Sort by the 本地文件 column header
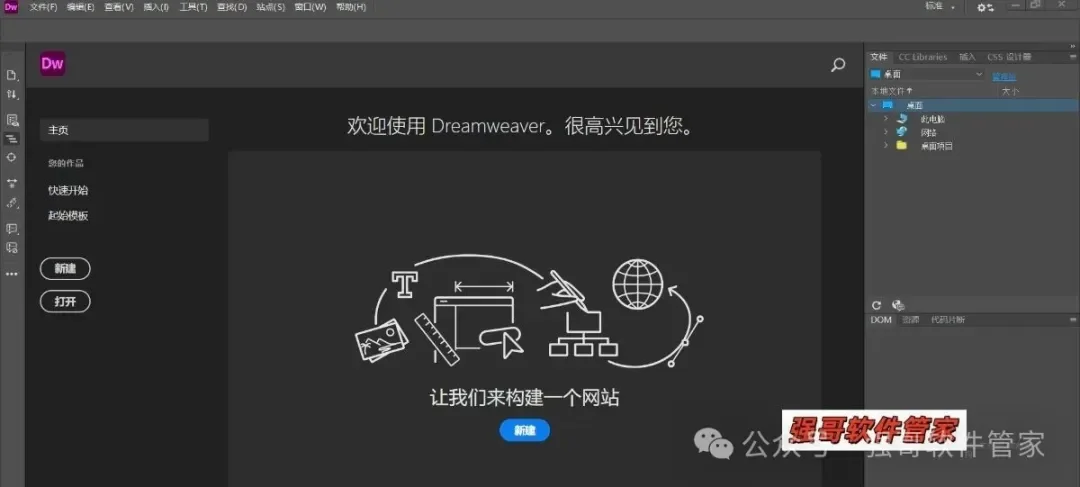The height and width of the screenshot is (487, 1080). pos(891,91)
